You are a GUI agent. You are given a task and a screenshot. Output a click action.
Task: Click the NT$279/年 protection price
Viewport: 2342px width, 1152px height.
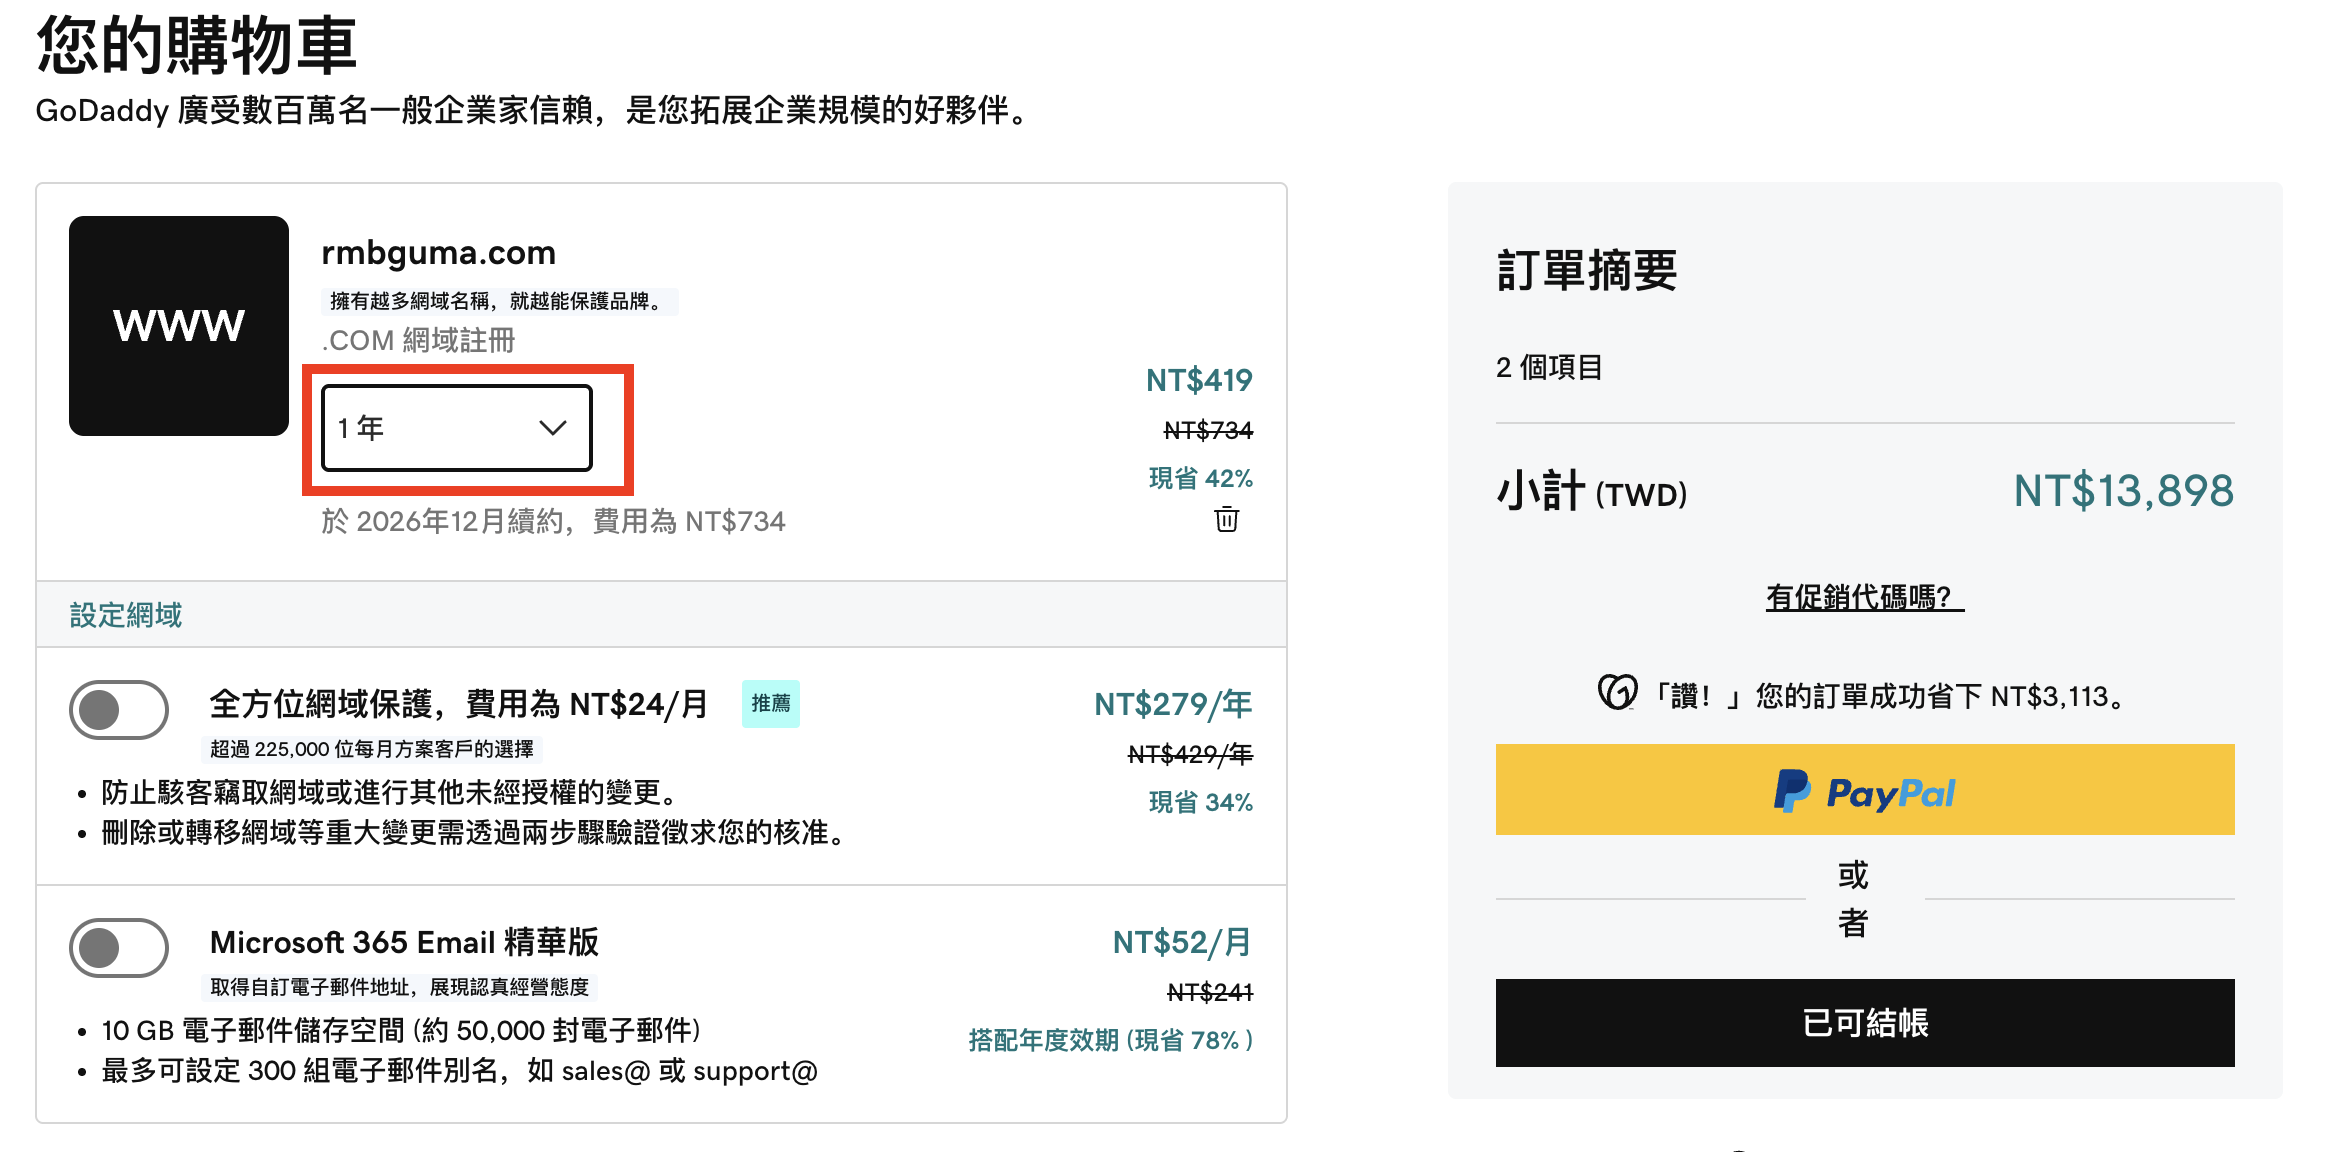tap(1172, 705)
